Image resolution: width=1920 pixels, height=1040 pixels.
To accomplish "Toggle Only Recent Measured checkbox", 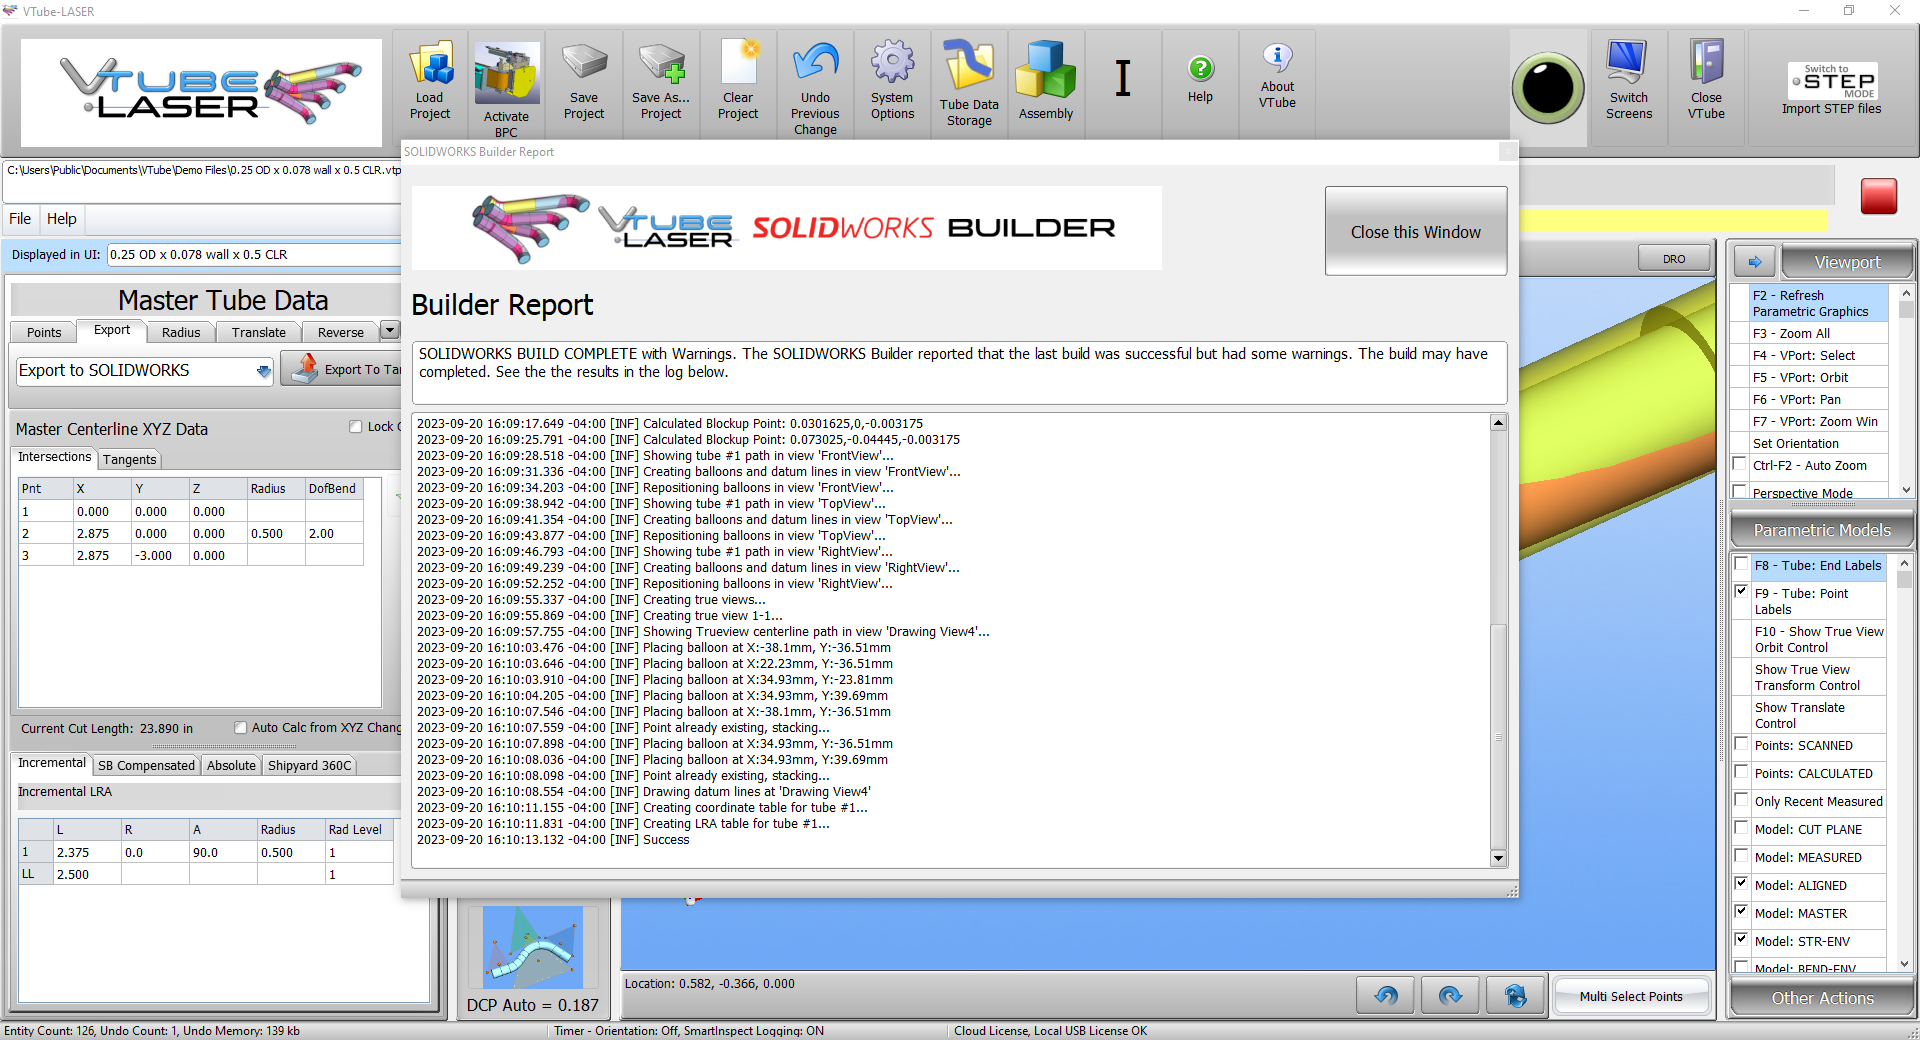I will 1741,800.
